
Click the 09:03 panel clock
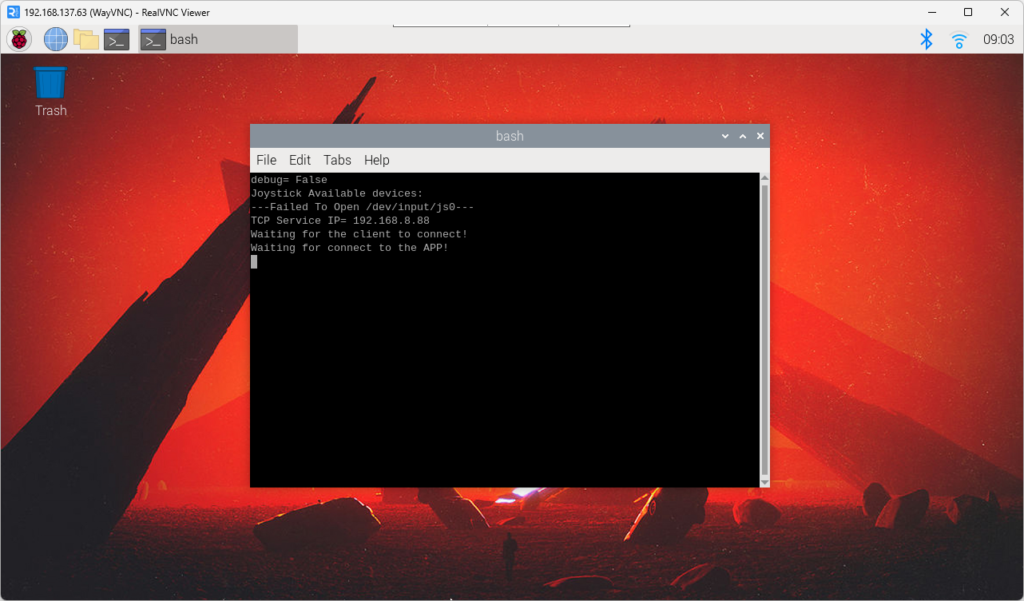click(998, 39)
